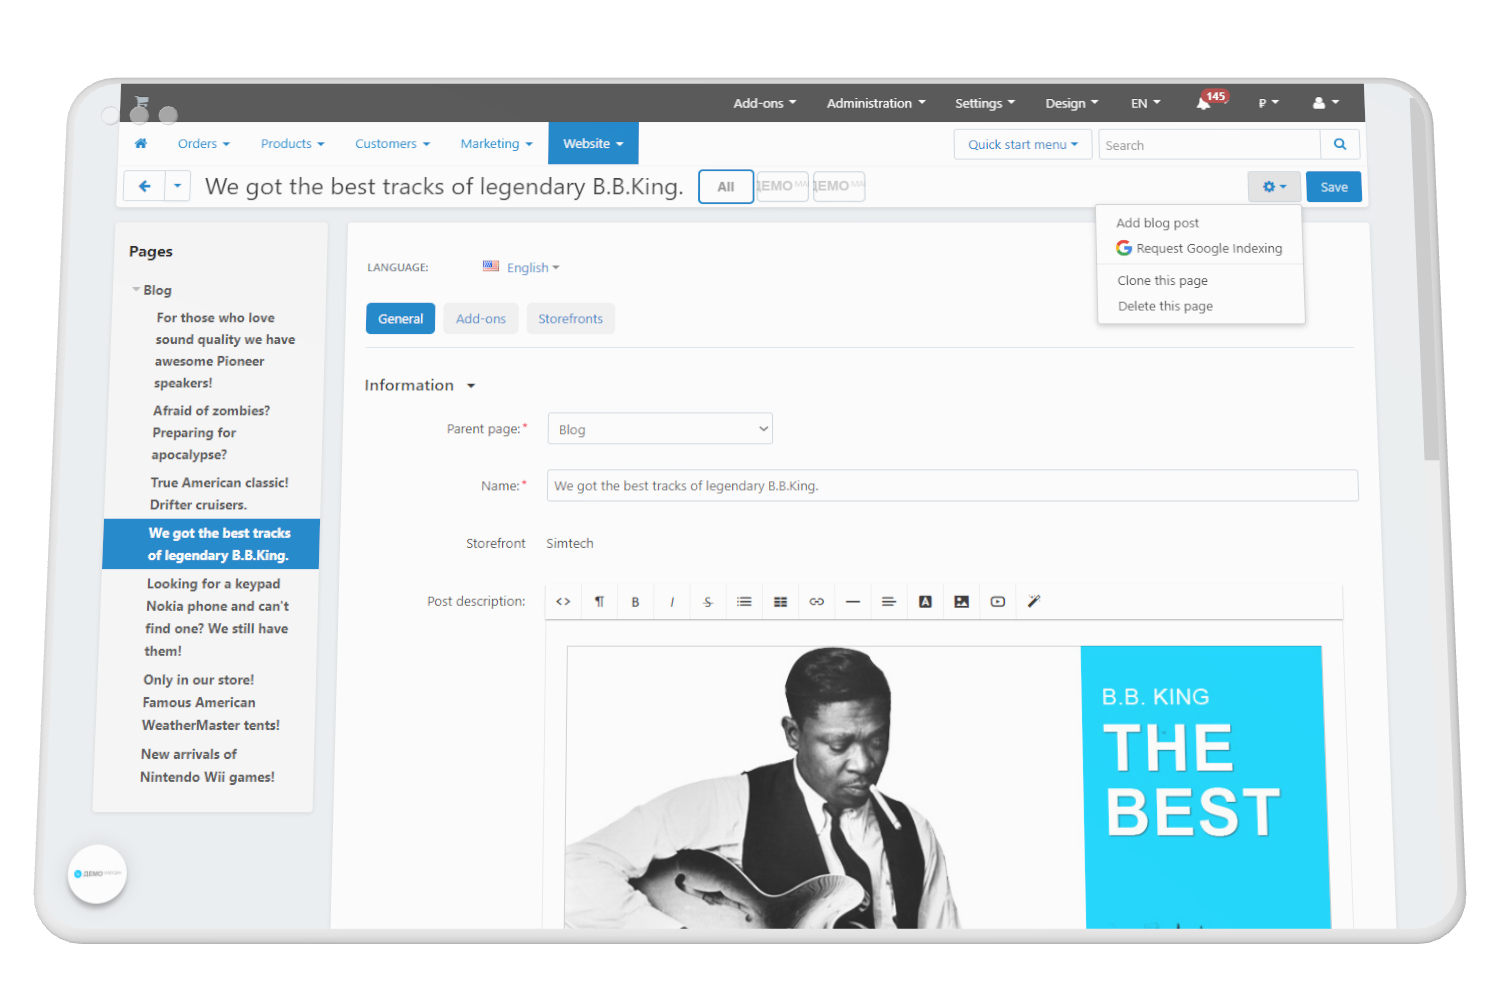This screenshot has height=1000, width=1500.
Task: Open the Orders menu
Action: (204, 144)
